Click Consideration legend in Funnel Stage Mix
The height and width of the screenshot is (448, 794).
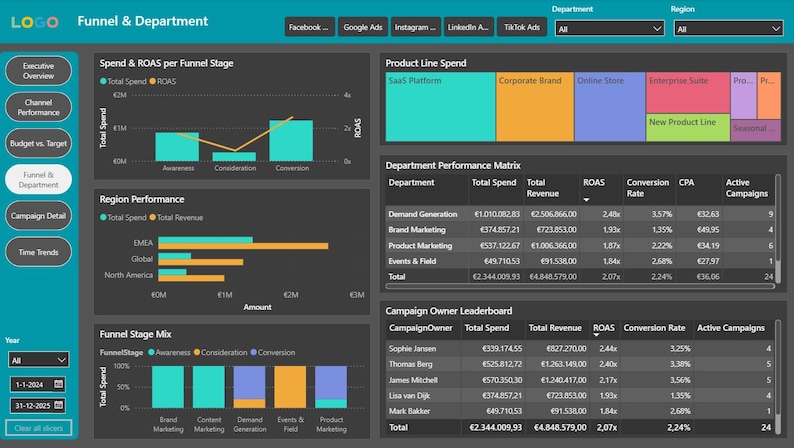coord(221,352)
